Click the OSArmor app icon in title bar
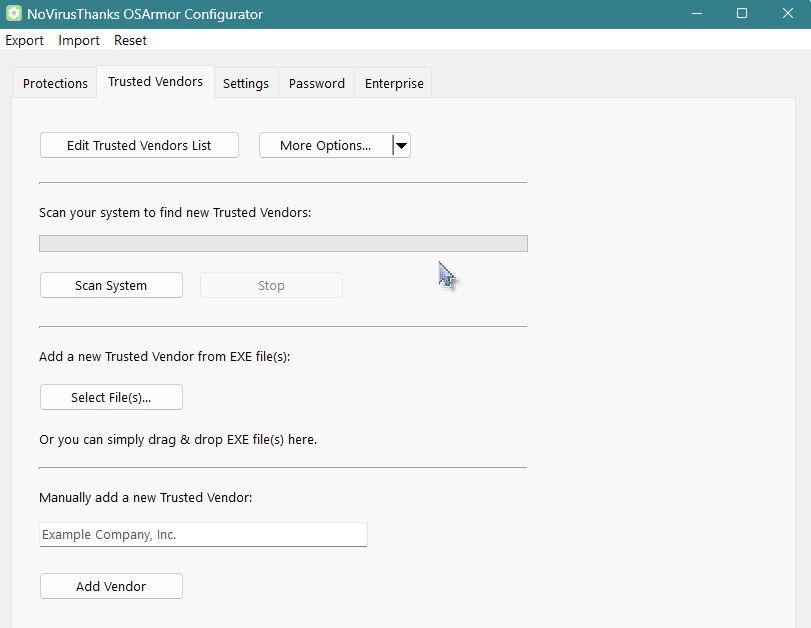Viewport: 811px width, 628px height. pos(13,13)
